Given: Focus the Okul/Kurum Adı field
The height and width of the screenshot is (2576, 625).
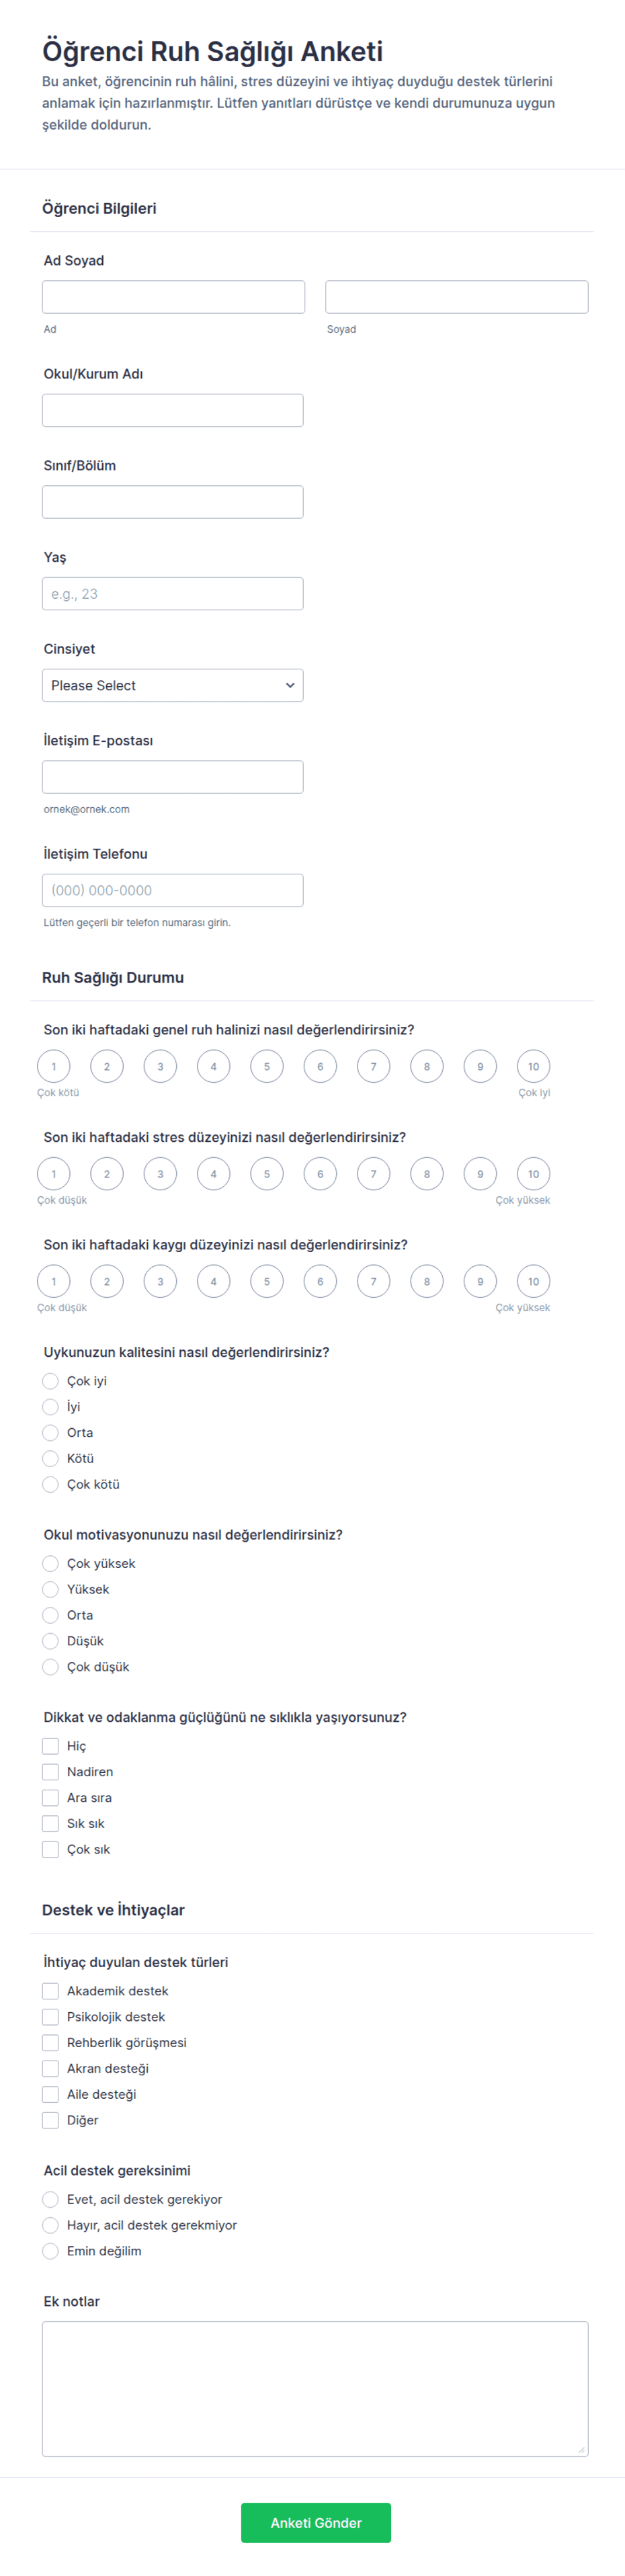Looking at the screenshot, I should click(172, 410).
